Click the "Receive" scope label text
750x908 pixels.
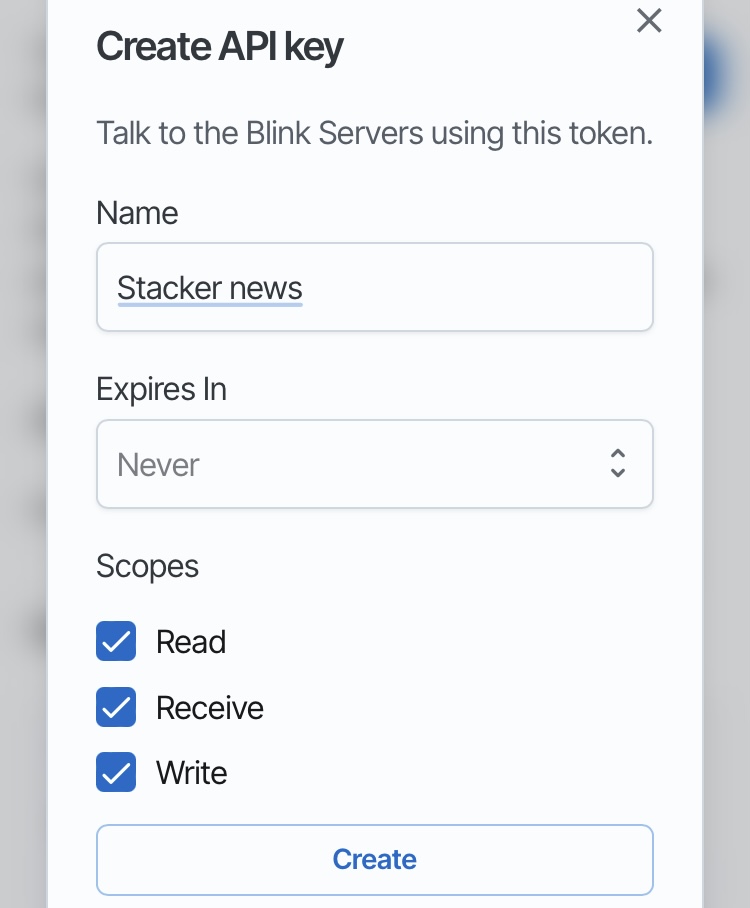pos(210,708)
